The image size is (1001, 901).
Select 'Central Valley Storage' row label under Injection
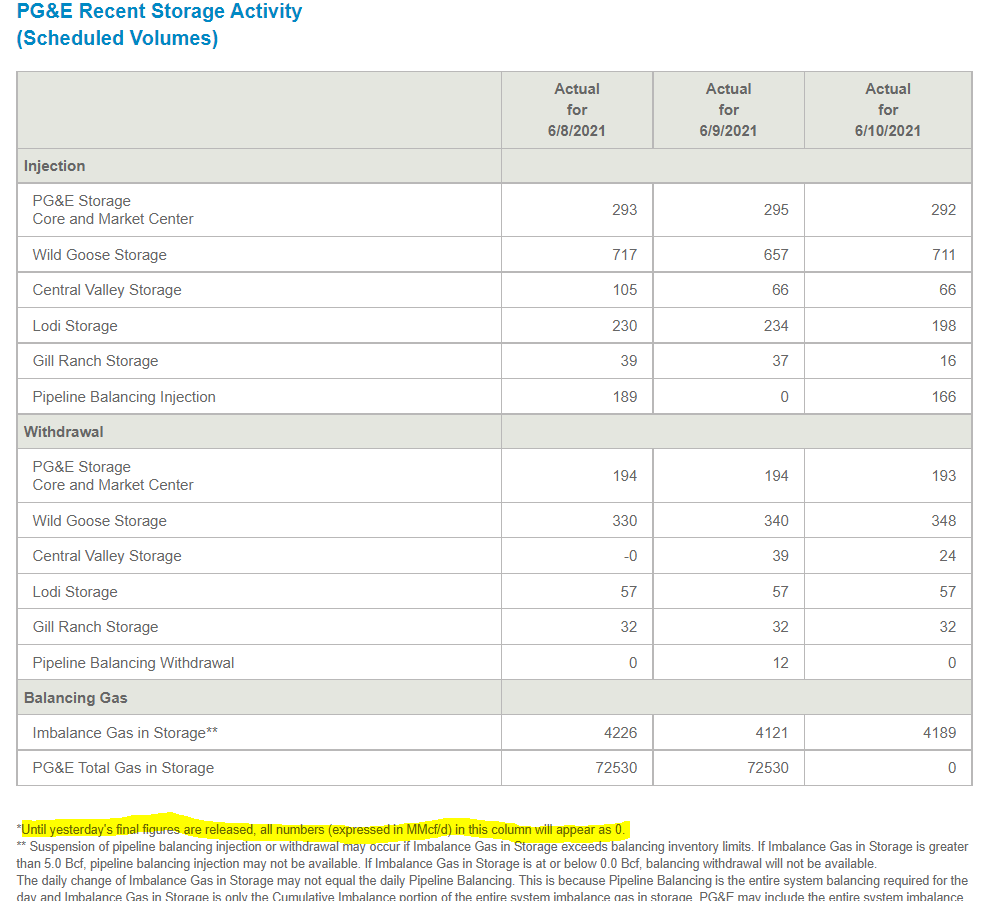107,290
